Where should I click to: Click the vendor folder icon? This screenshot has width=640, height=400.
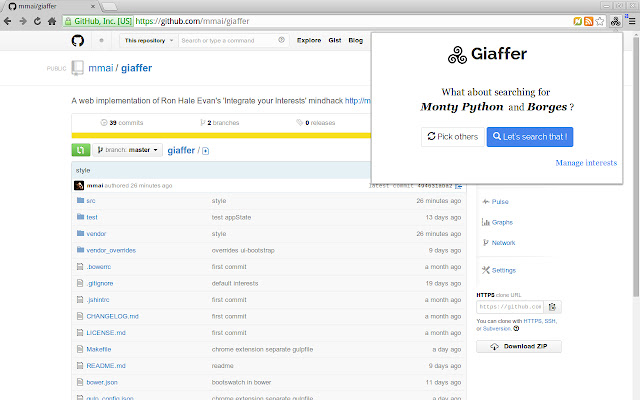point(80,233)
